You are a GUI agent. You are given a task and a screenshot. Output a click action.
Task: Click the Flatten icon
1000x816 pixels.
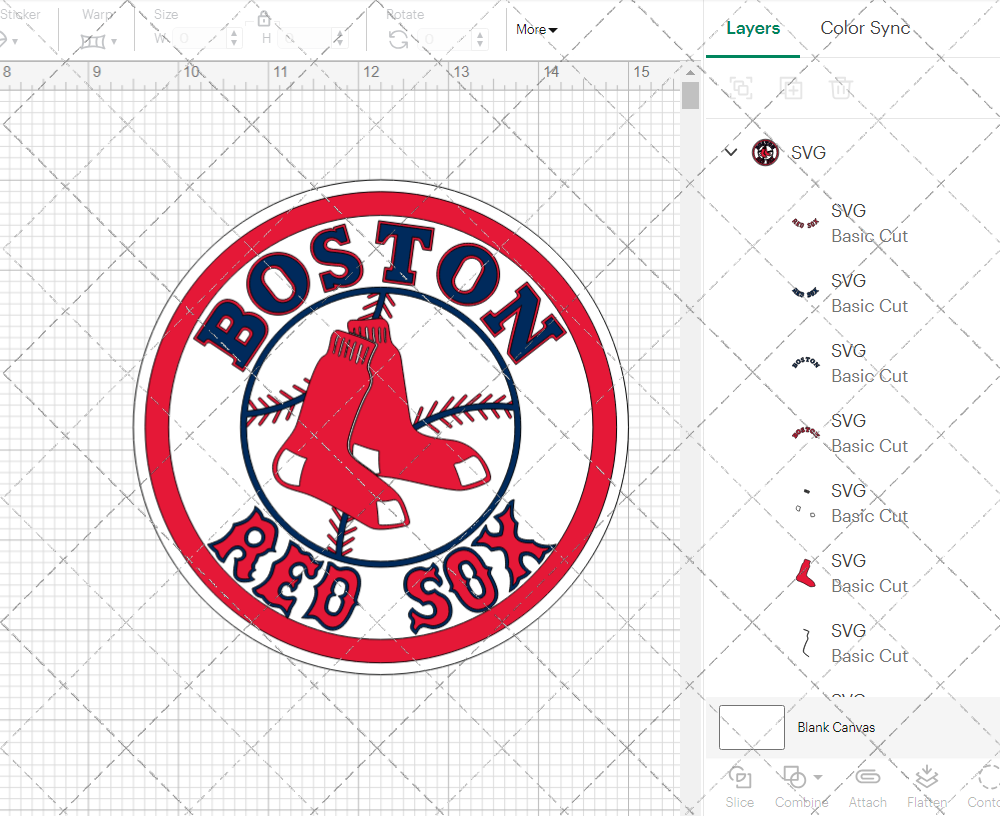click(x=926, y=785)
